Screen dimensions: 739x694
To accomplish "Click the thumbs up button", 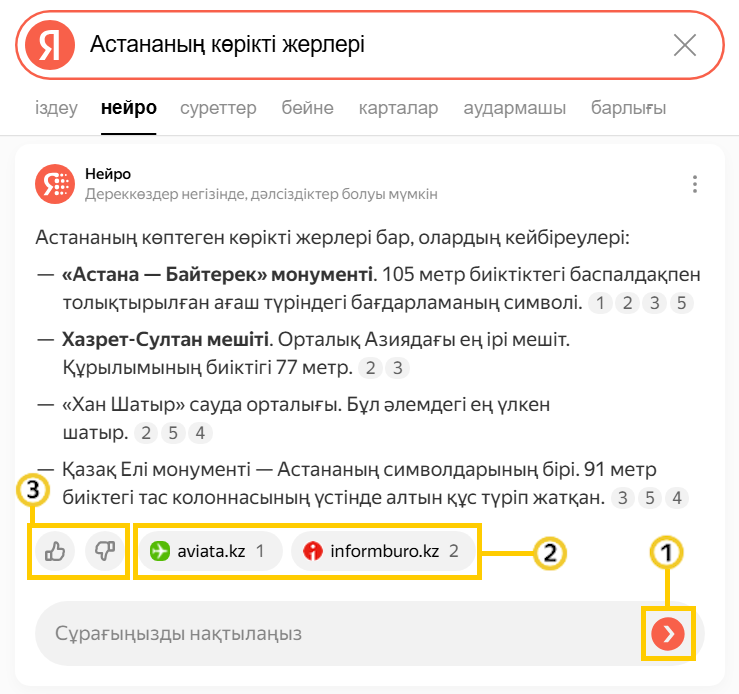I will (x=55, y=551).
